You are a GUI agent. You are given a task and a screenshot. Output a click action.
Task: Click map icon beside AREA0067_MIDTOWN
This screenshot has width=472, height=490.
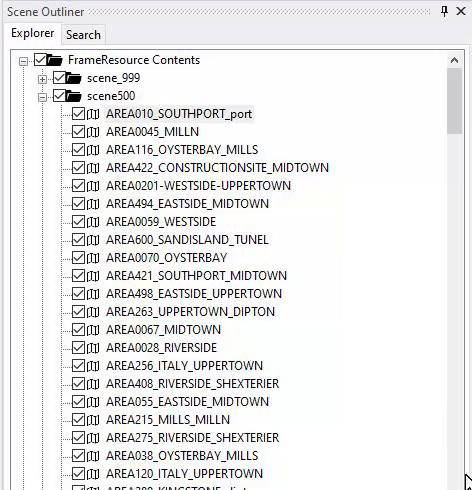(x=93, y=330)
